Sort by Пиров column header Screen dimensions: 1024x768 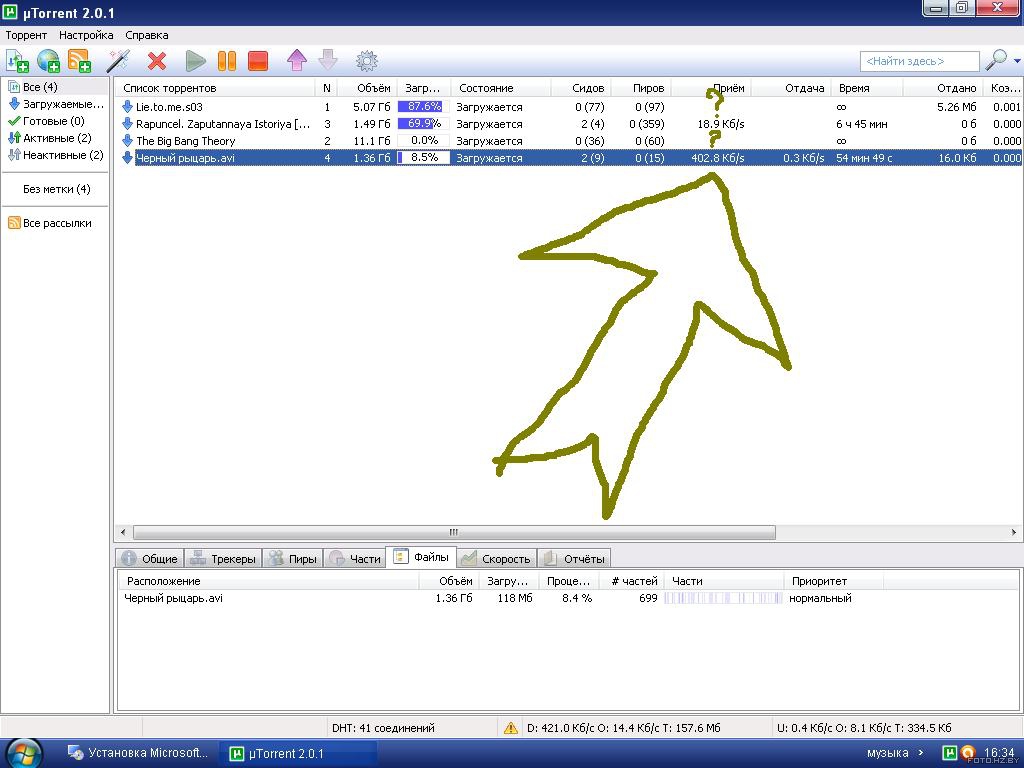pos(641,88)
